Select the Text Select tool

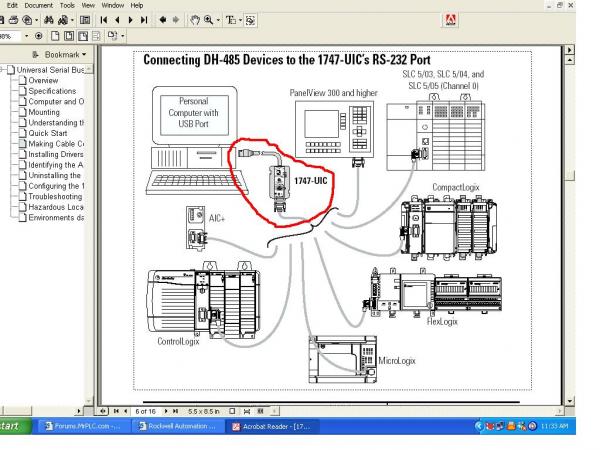(x=231, y=20)
